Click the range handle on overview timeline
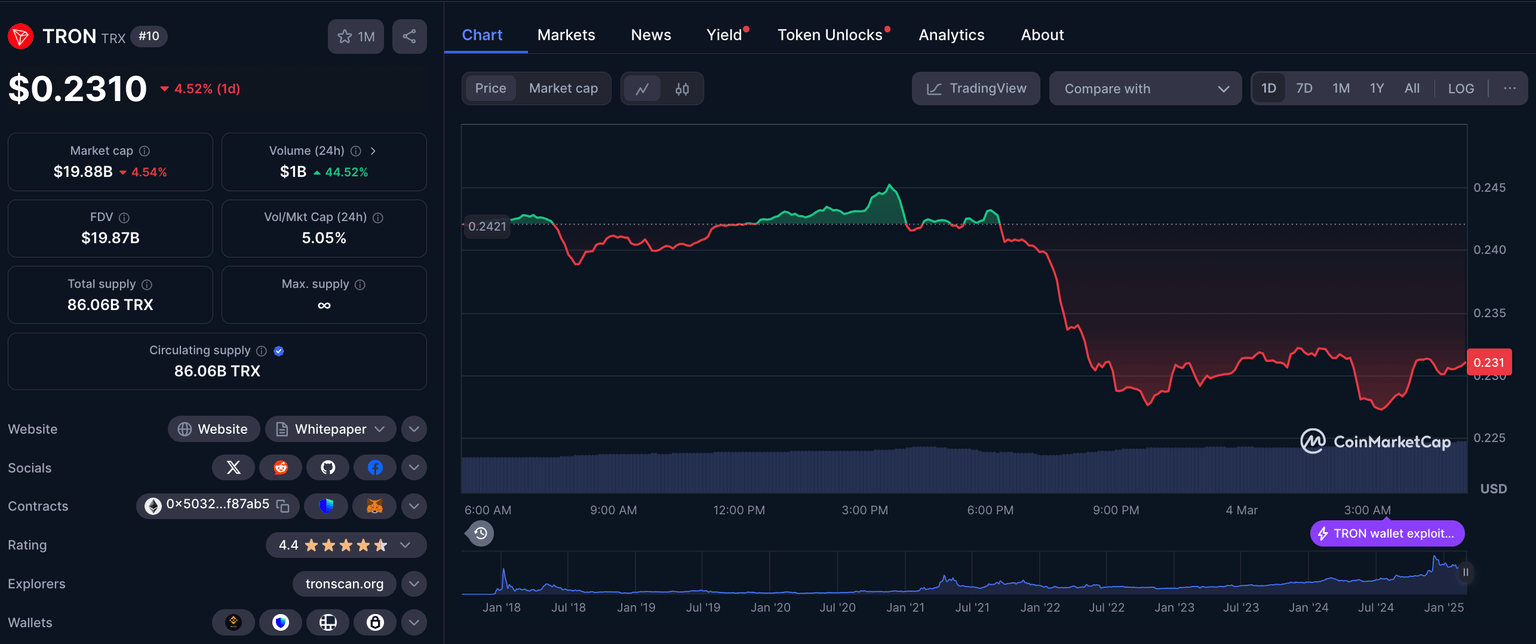This screenshot has height=644, width=1536. pos(1465,573)
